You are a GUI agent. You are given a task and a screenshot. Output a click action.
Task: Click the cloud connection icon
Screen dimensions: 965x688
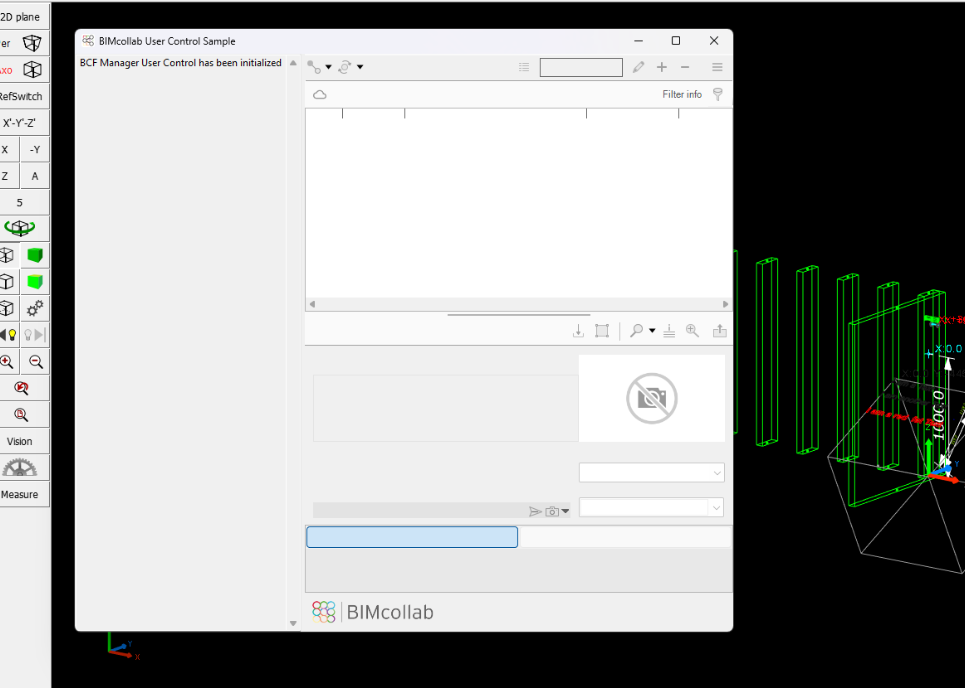click(319, 95)
